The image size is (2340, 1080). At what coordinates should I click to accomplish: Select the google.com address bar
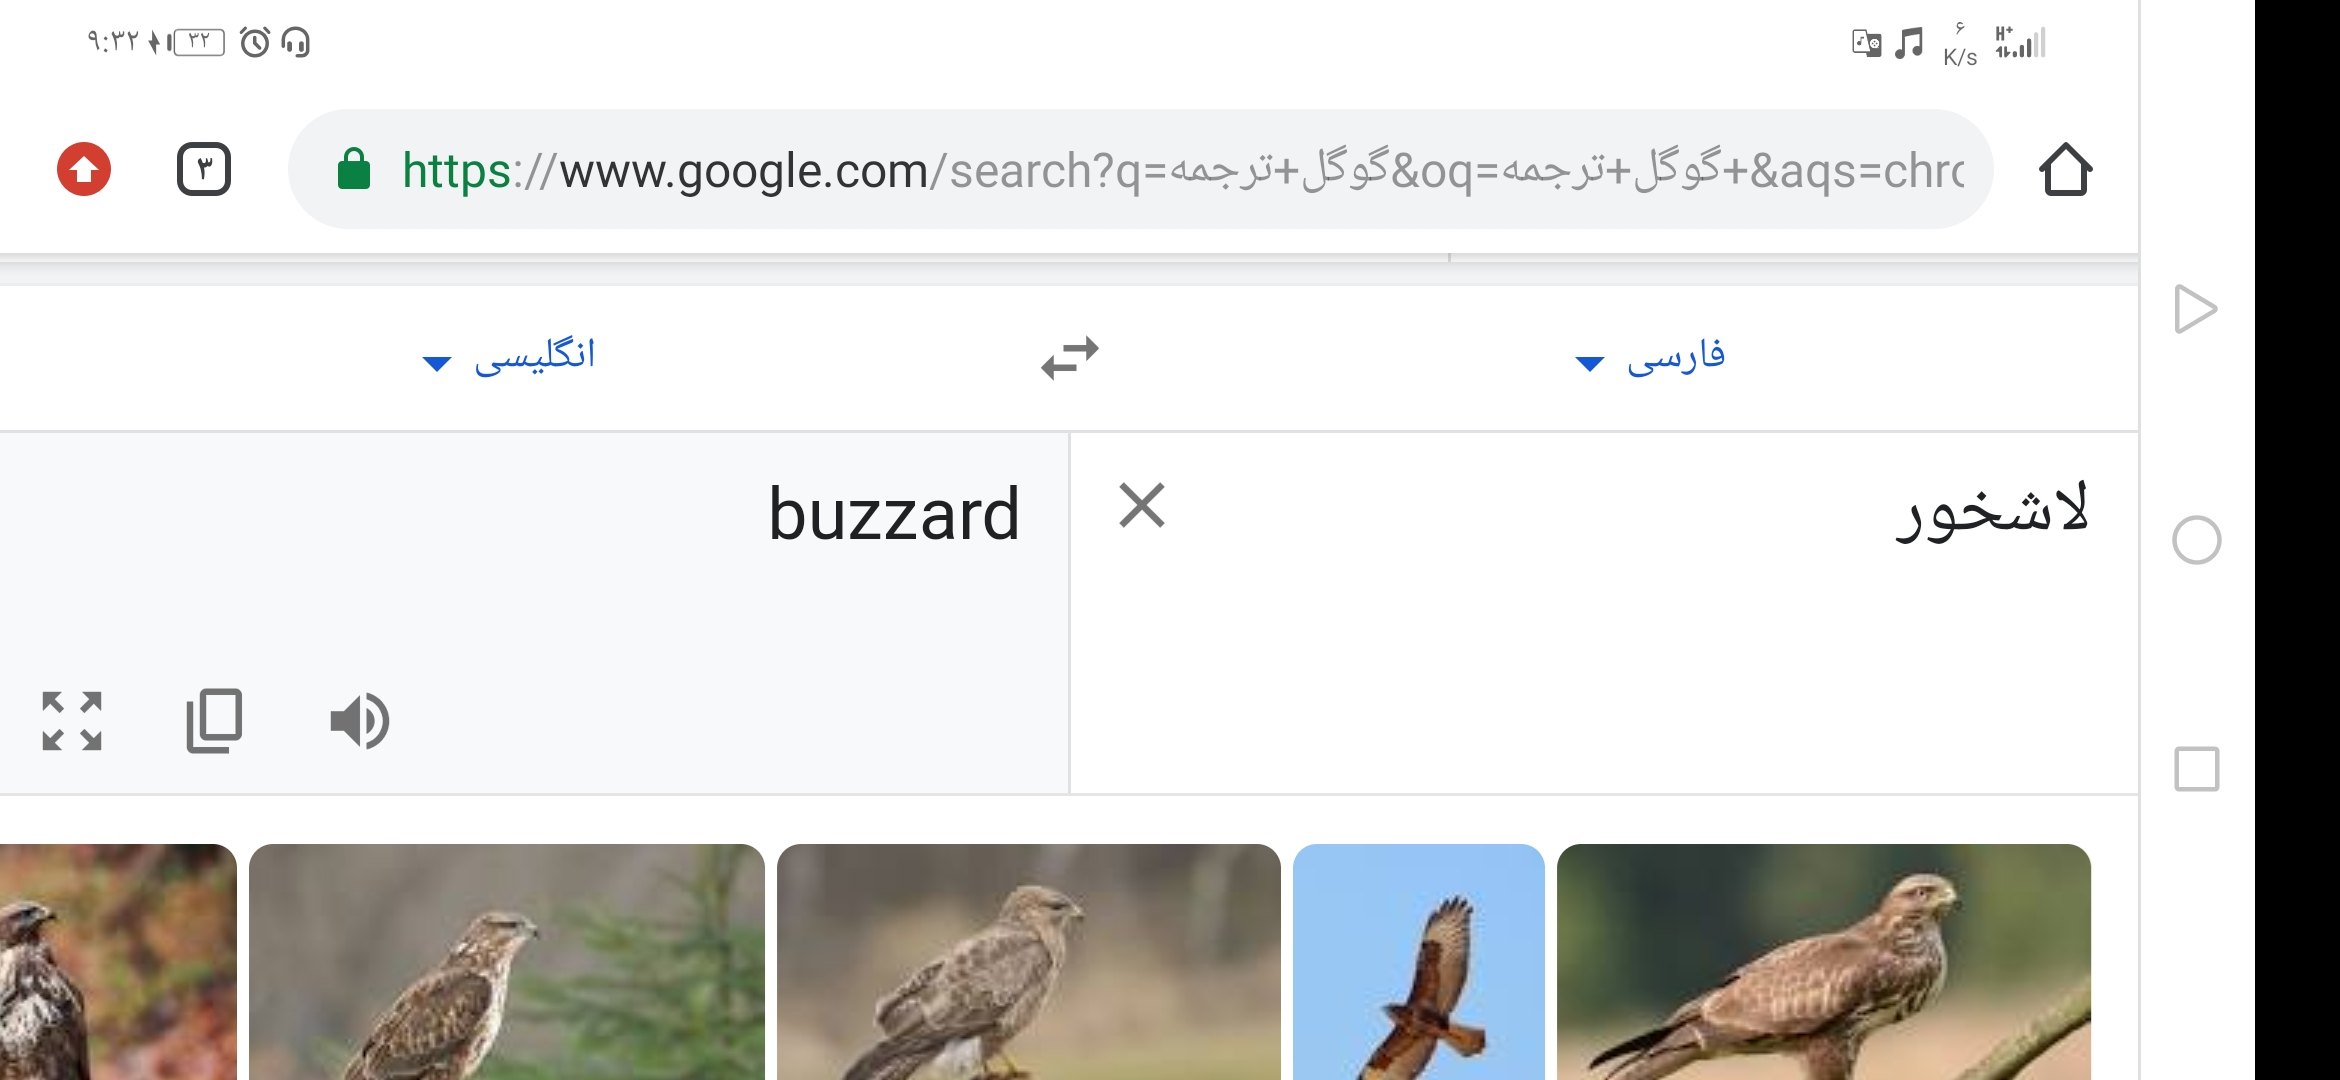(x=1140, y=169)
